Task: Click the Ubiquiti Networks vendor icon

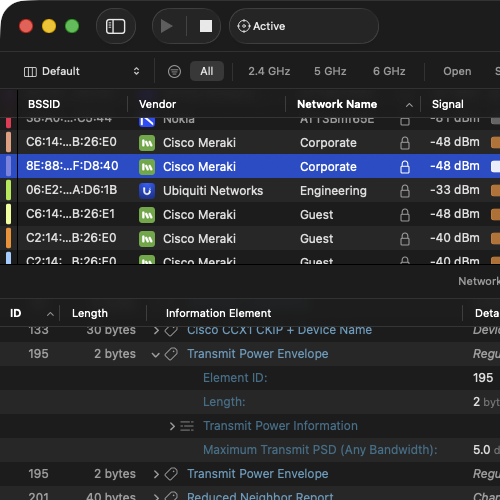Action: click(x=147, y=191)
